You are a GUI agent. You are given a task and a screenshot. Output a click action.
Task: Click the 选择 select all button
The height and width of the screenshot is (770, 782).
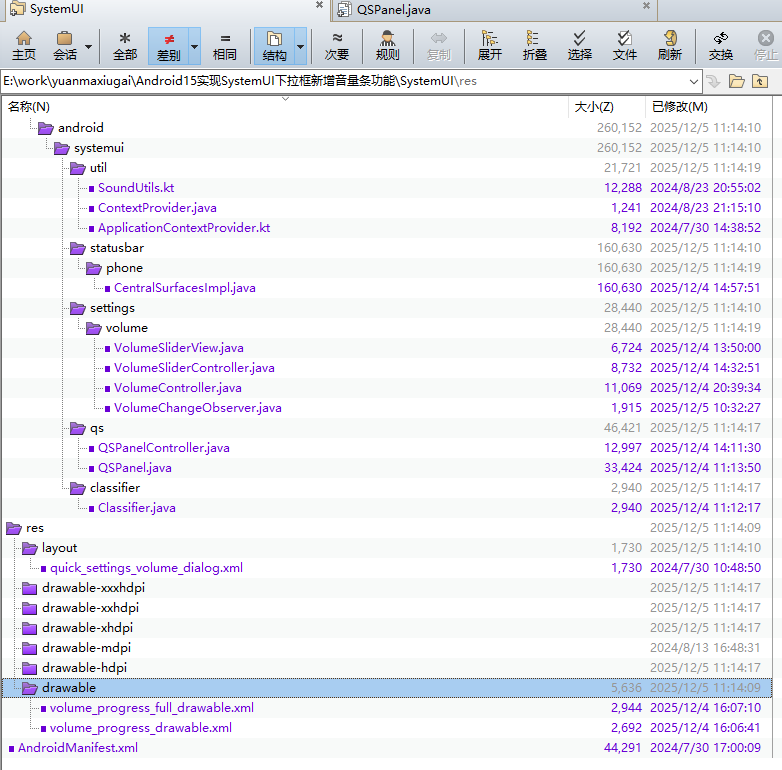coord(580,46)
